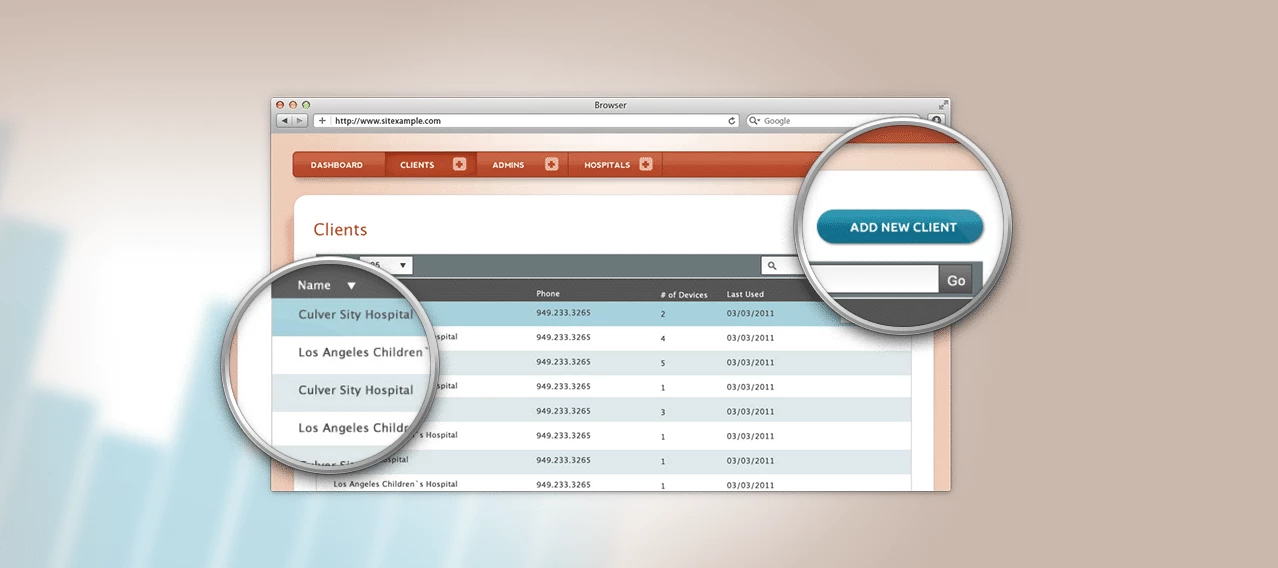Click the magnifier icon in client search
1278x568 pixels.
(x=771, y=266)
